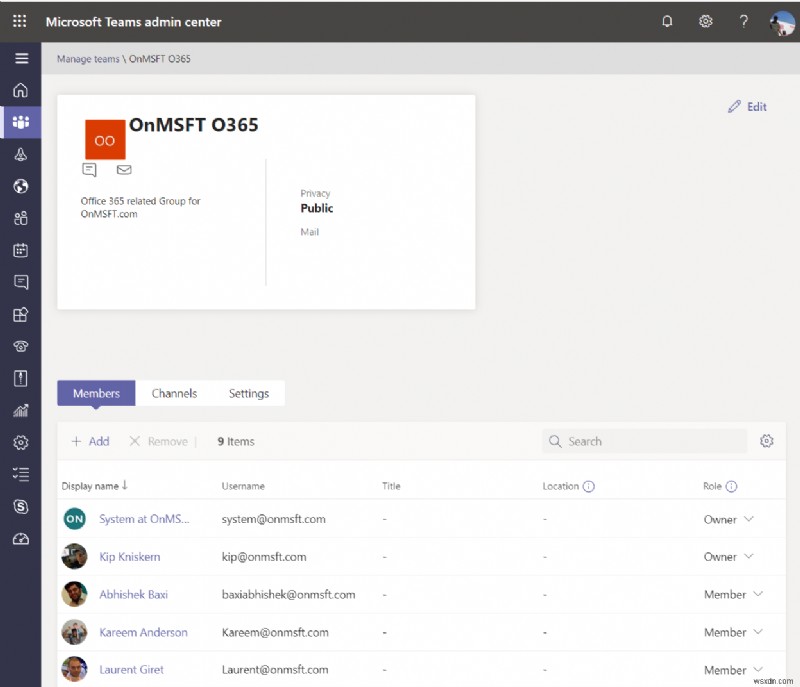Open Analytics & reports chart icon
The width and height of the screenshot is (800, 687).
[21, 410]
